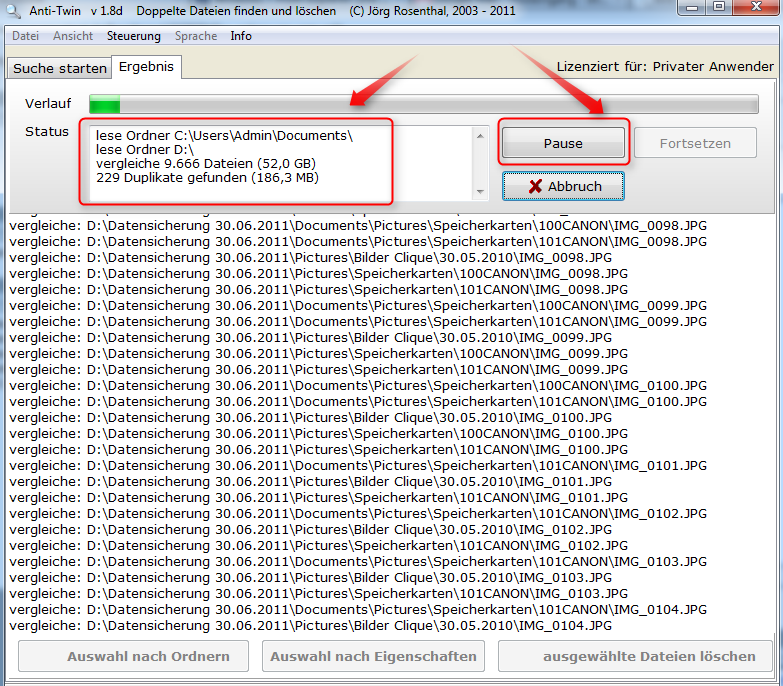This screenshot has height=686, width=783.
Task: Select the Ergebnis tab
Action: (x=146, y=67)
